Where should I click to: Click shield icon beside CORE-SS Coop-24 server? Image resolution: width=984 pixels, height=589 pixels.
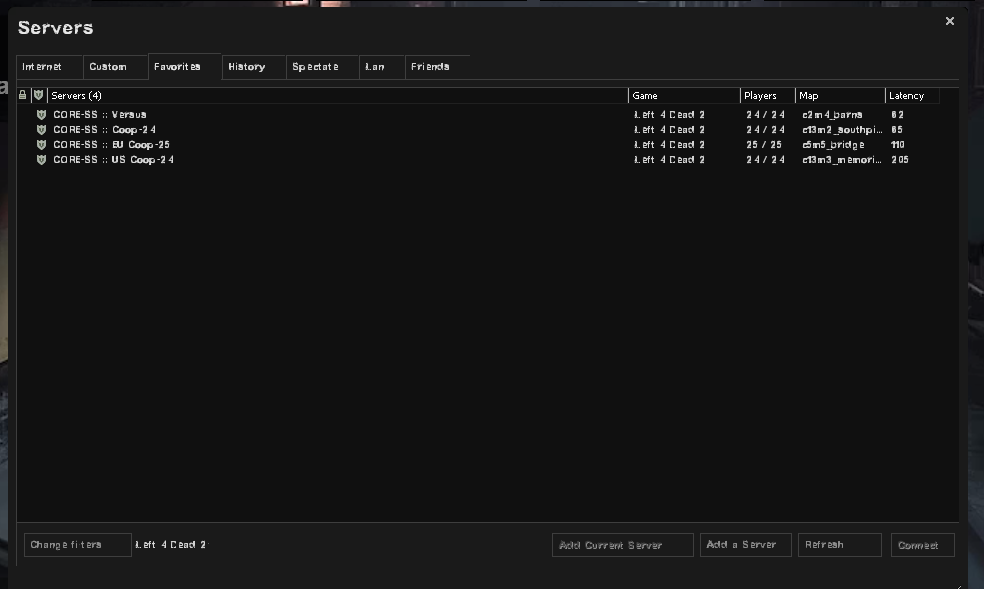(x=41, y=130)
